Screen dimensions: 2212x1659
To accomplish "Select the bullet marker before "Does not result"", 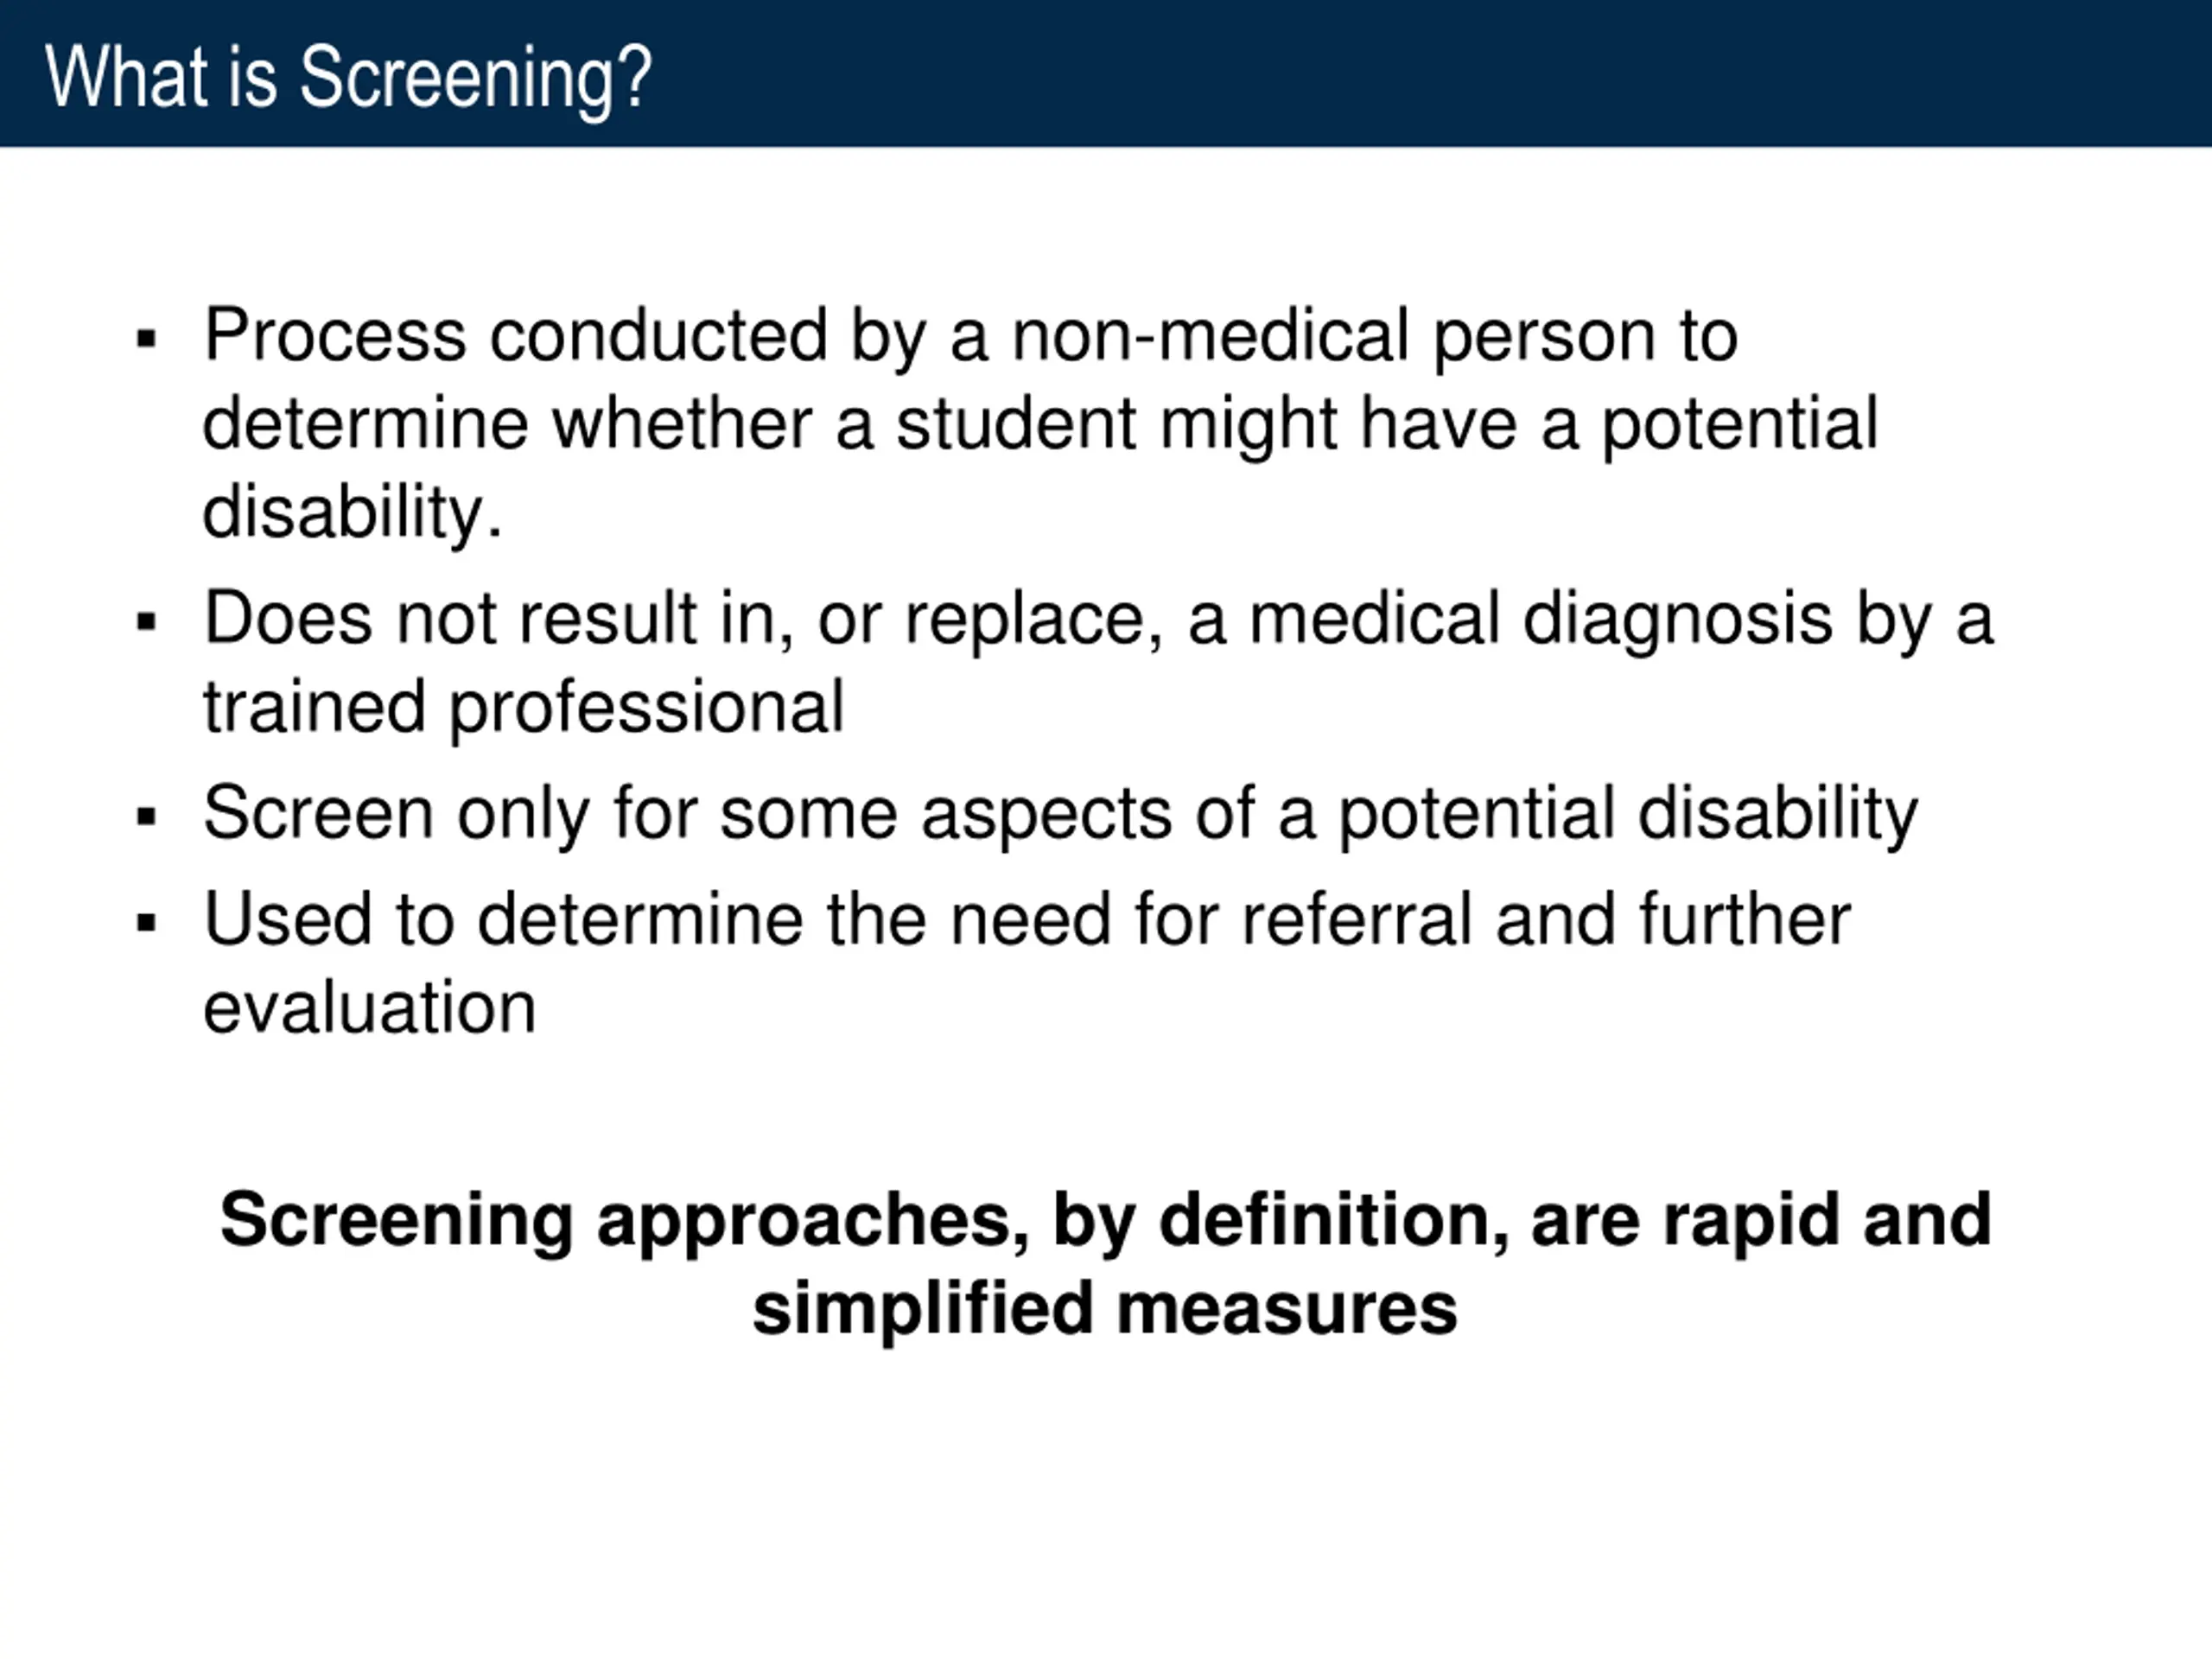I will 147,623.
